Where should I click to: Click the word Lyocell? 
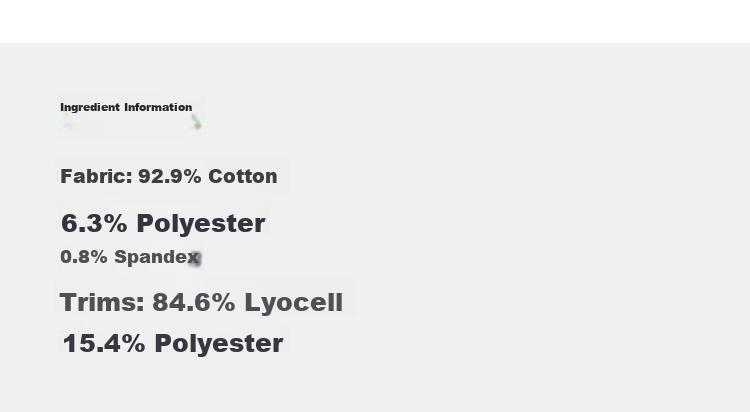294,303
